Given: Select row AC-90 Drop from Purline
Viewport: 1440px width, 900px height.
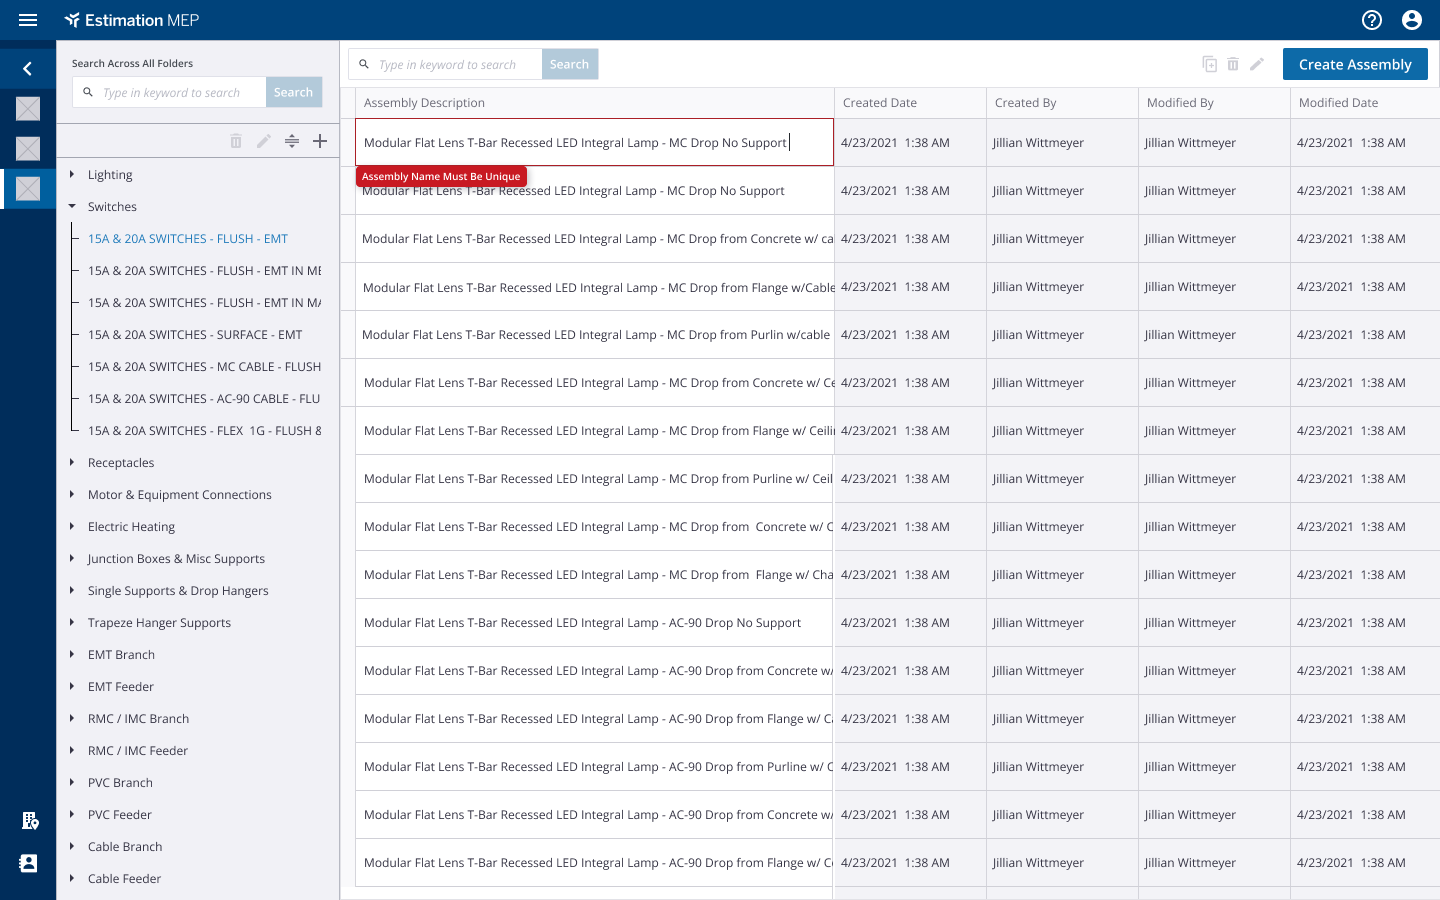Looking at the screenshot, I should 594,767.
